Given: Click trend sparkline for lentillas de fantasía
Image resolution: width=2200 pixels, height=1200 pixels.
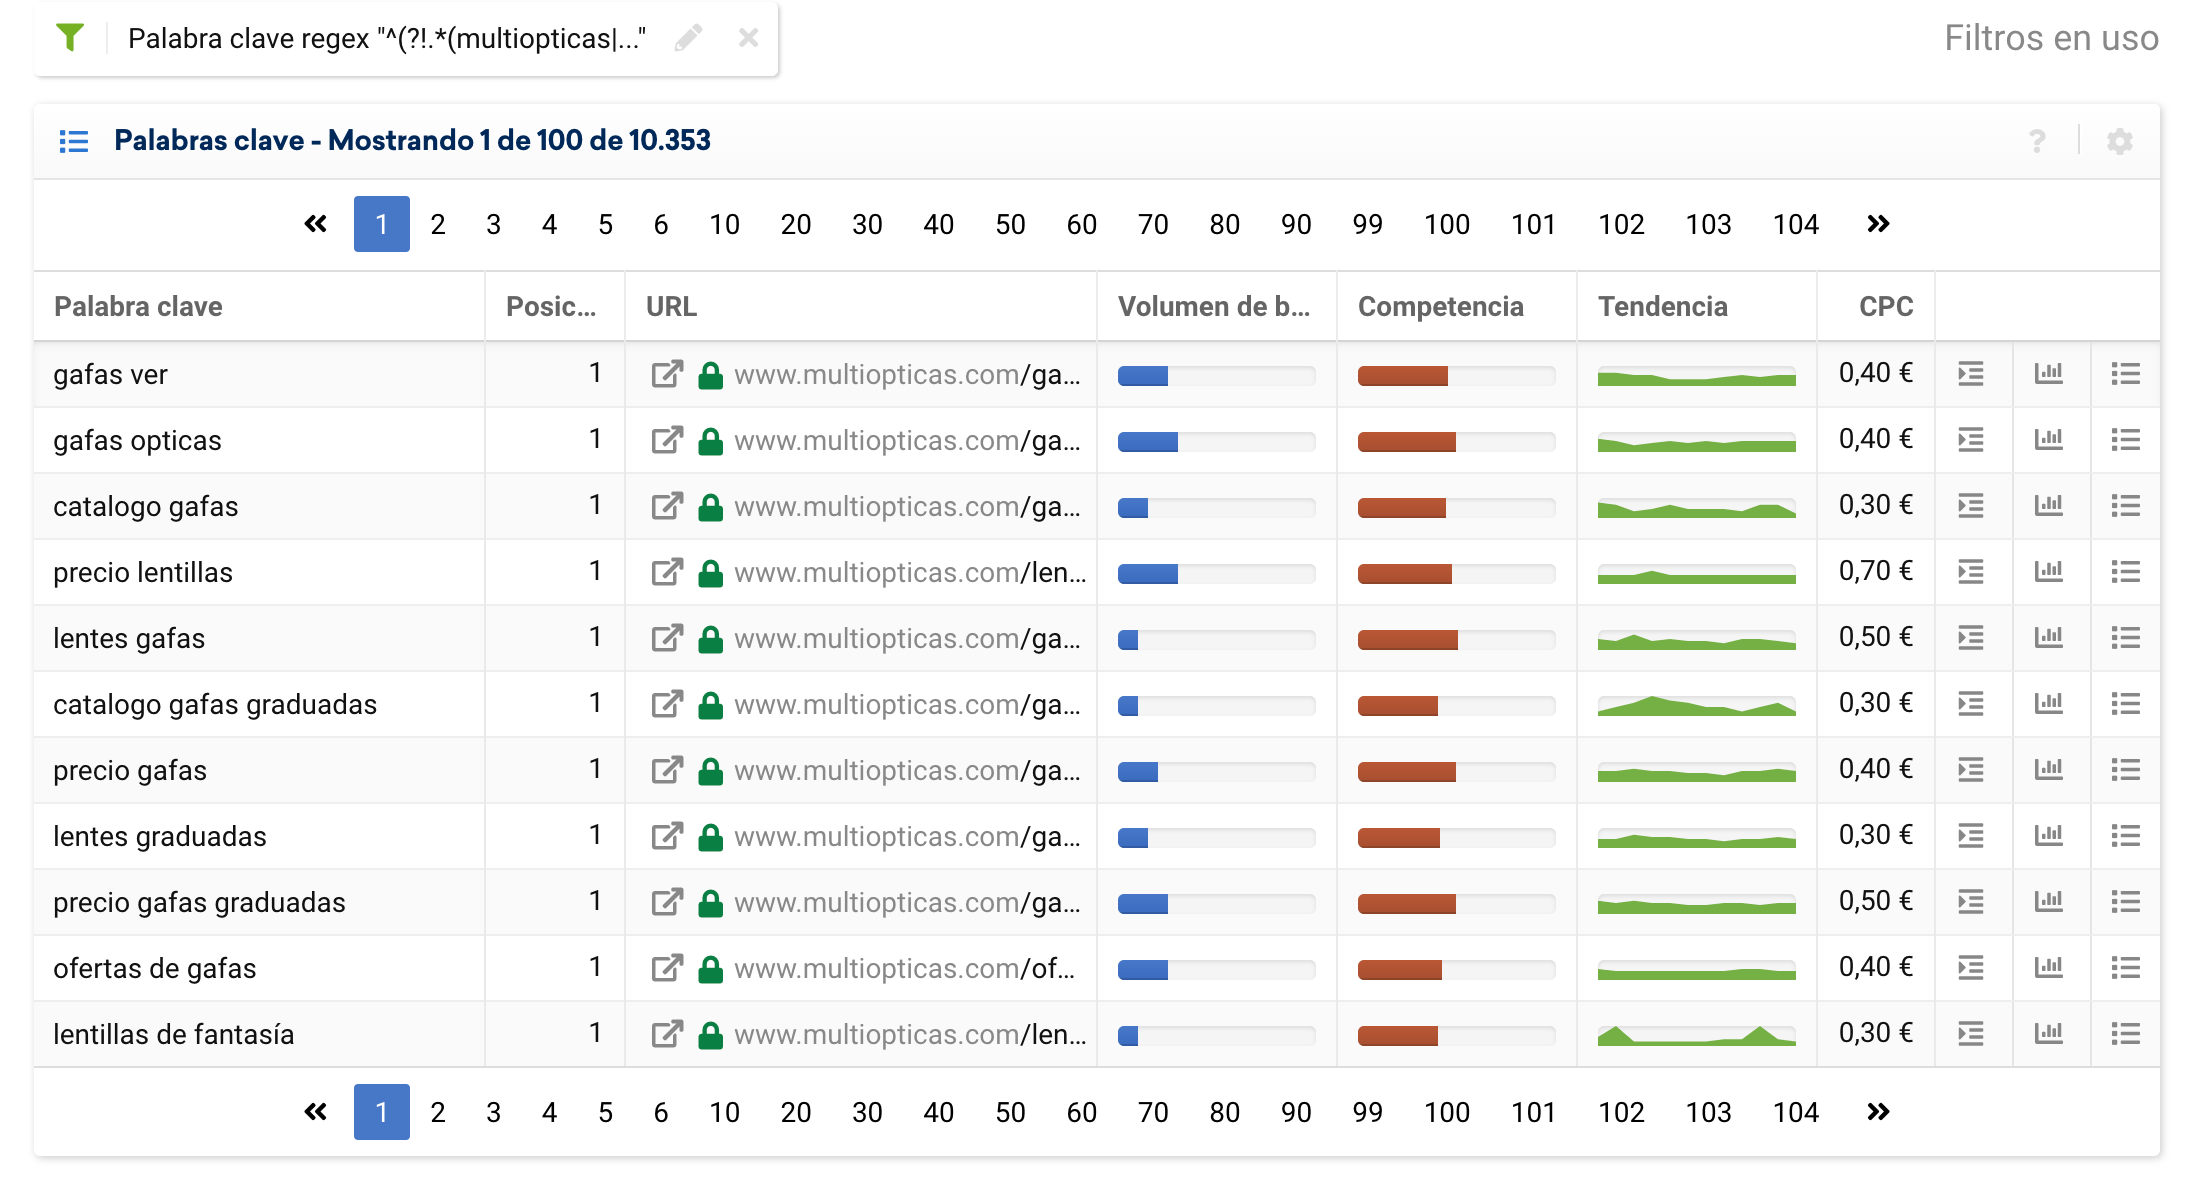Looking at the screenshot, I should (1697, 1036).
